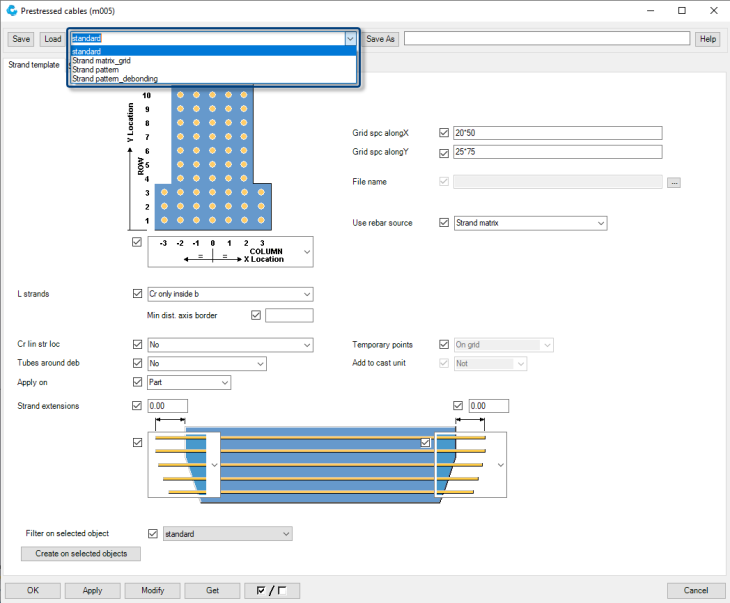The width and height of the screenshot is (730, 603).
Task: Open the Cr lin str loc dropdown
Action: click(306, 344)
